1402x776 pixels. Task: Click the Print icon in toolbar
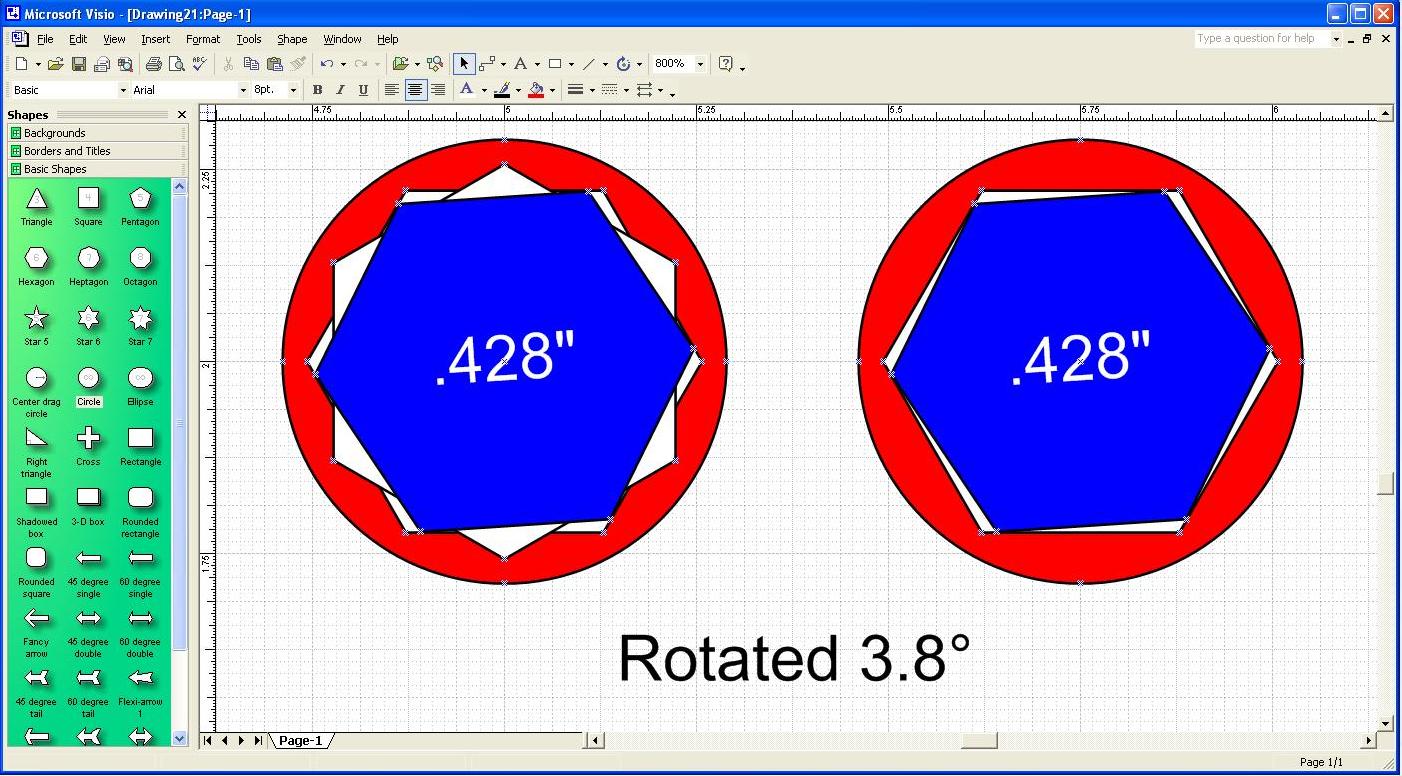tap(153, 64)
